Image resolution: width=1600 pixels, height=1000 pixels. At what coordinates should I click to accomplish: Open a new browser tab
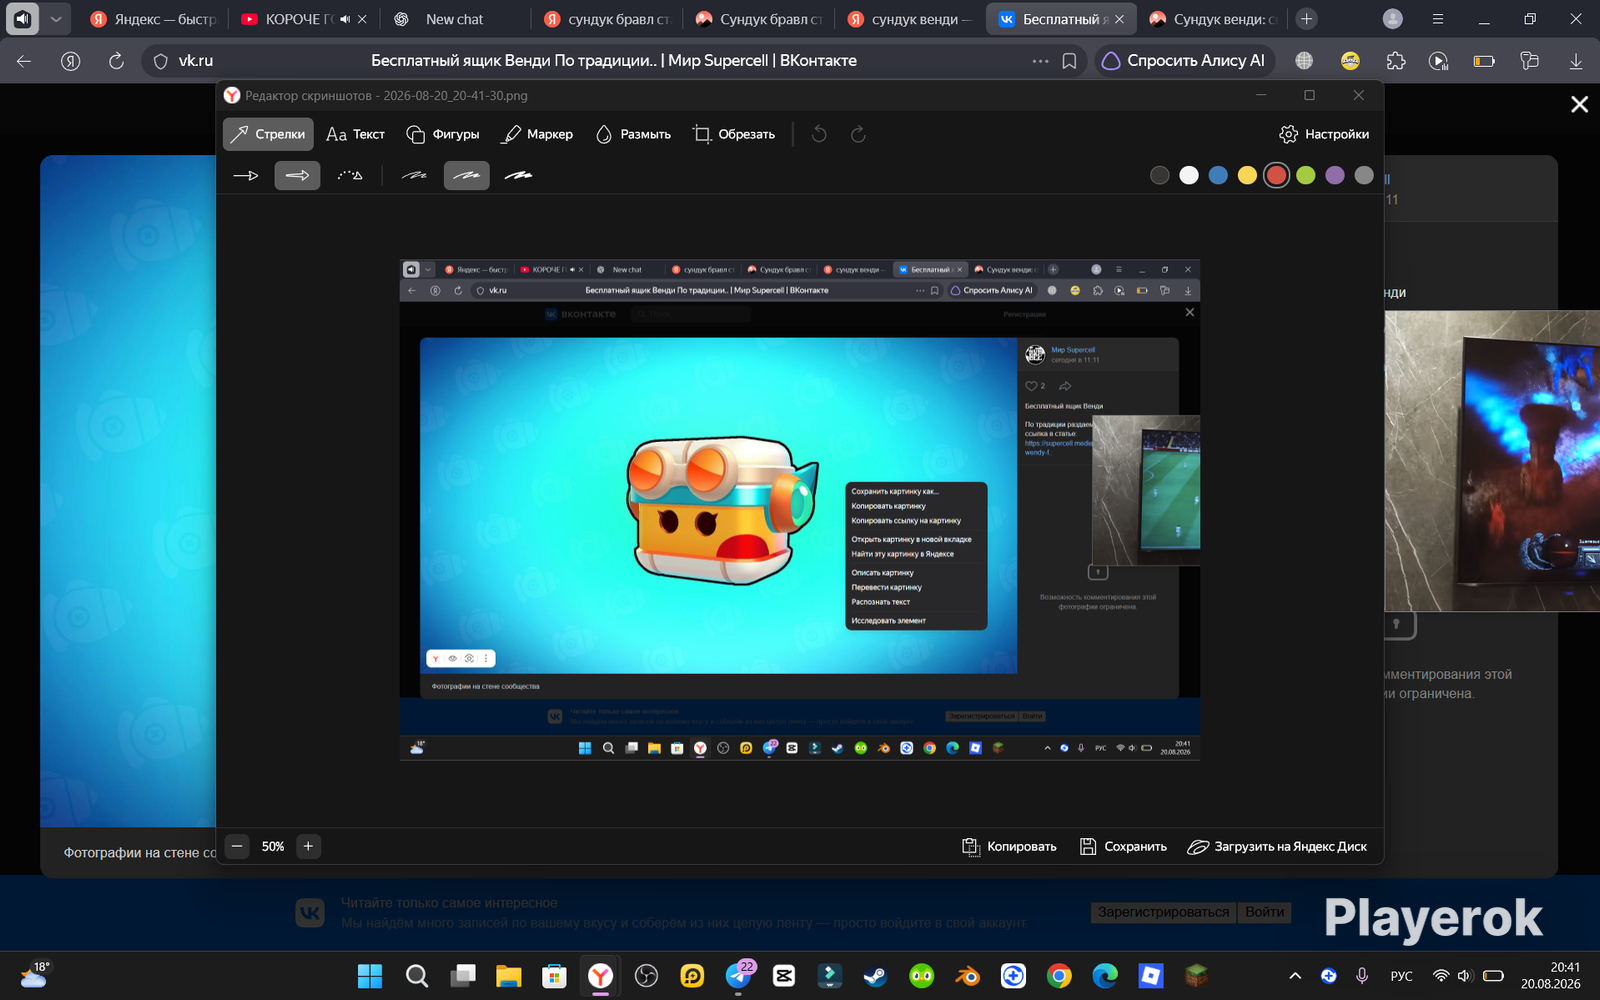click(x=1306, y=19)
